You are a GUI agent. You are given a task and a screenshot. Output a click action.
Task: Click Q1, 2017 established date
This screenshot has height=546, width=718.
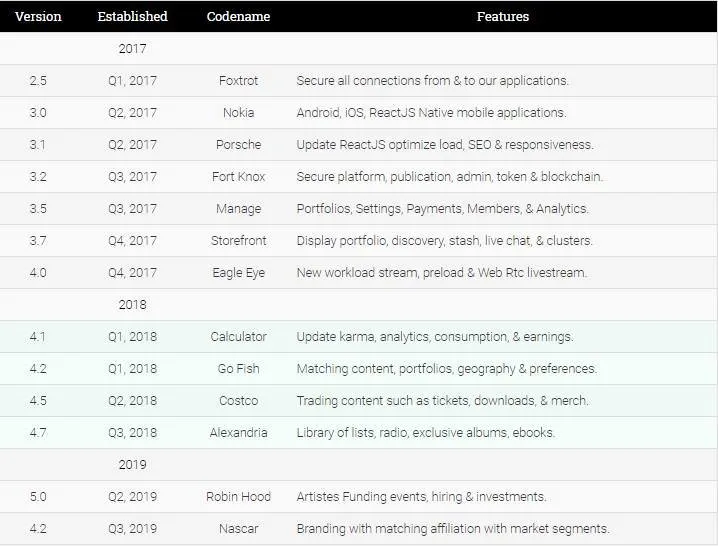tap(132, 81)
